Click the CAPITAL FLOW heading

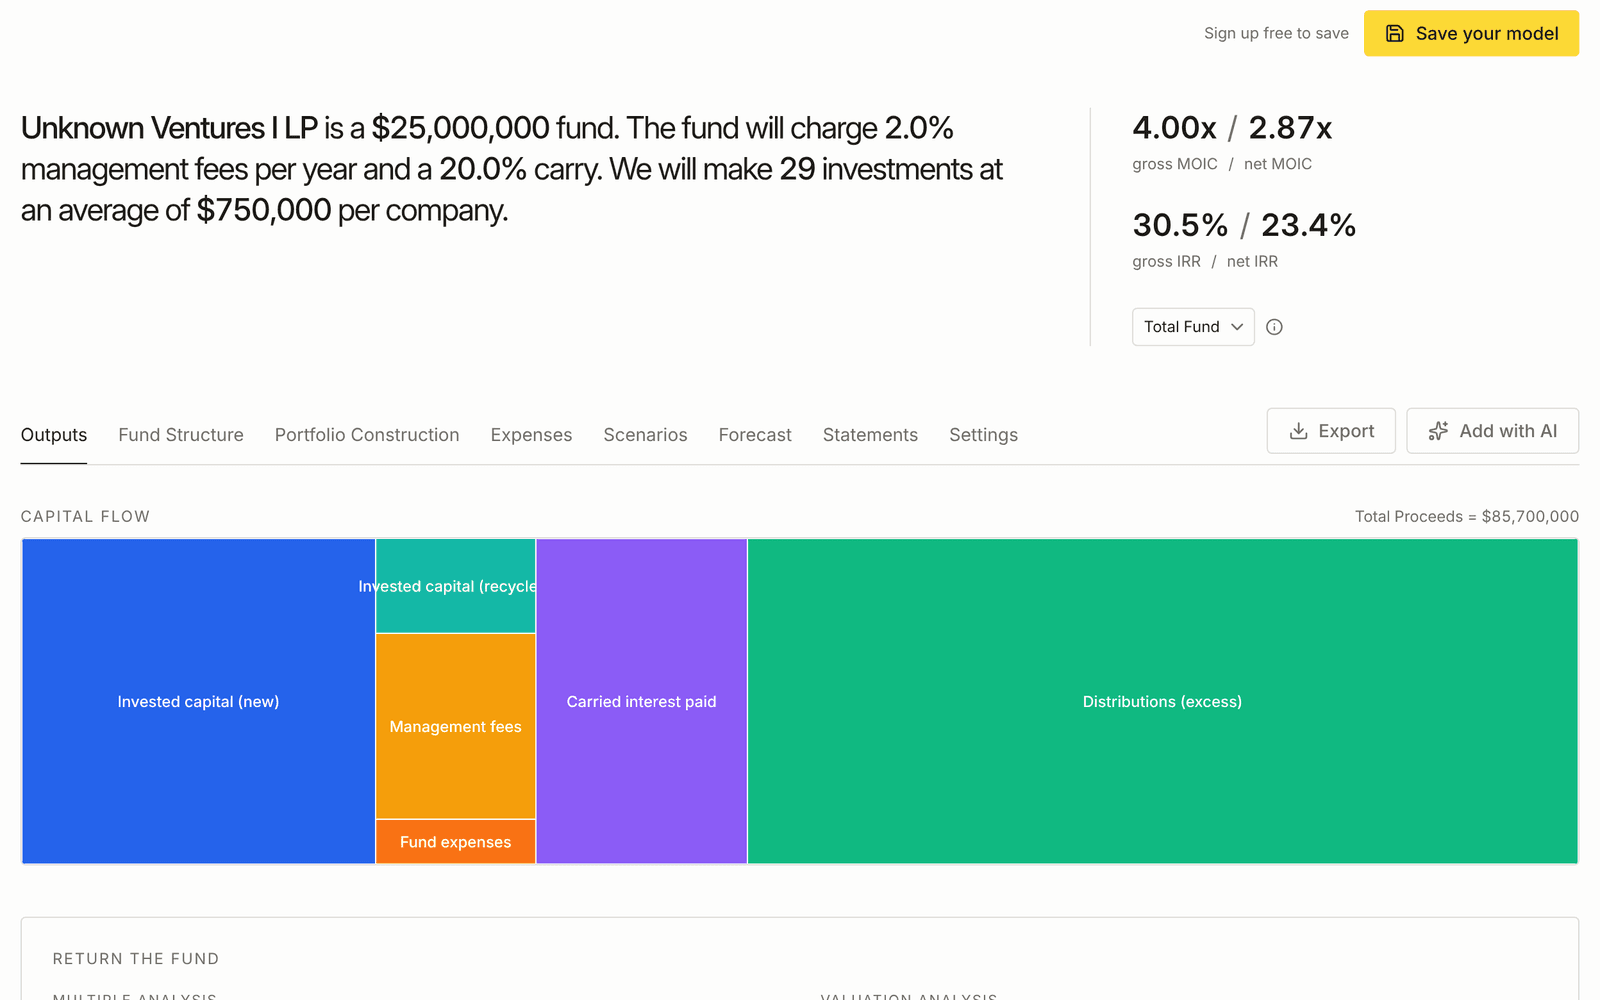coord(85,516)
